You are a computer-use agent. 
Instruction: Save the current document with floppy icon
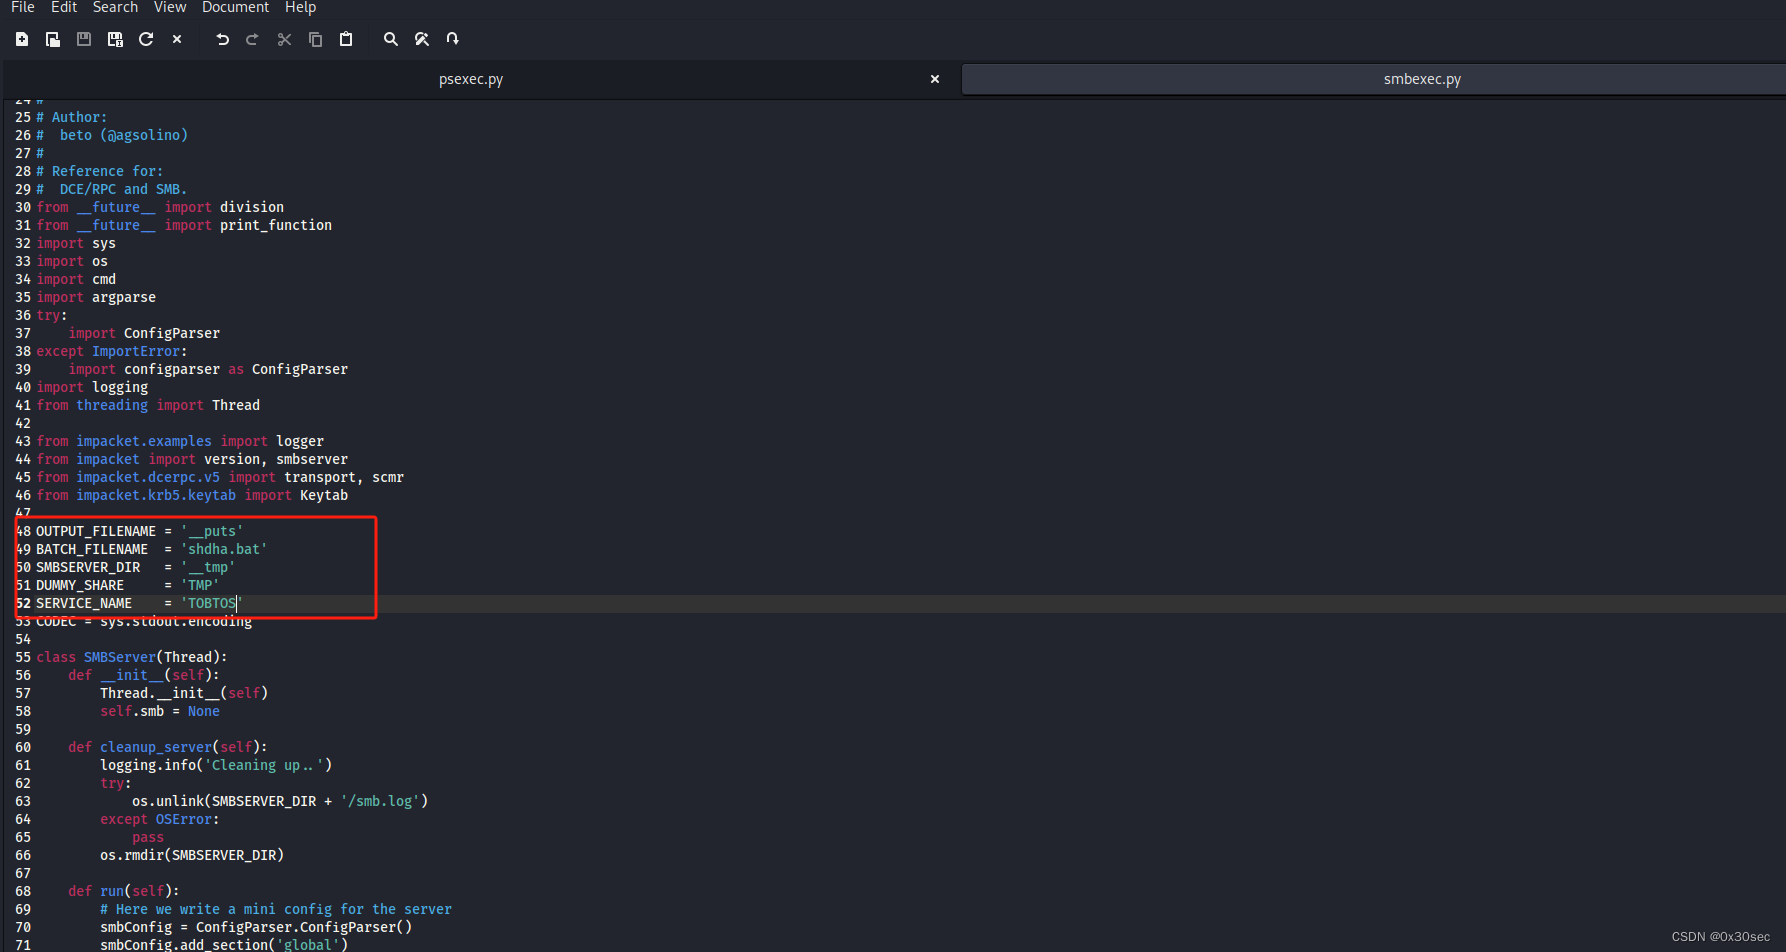(84, 39)
